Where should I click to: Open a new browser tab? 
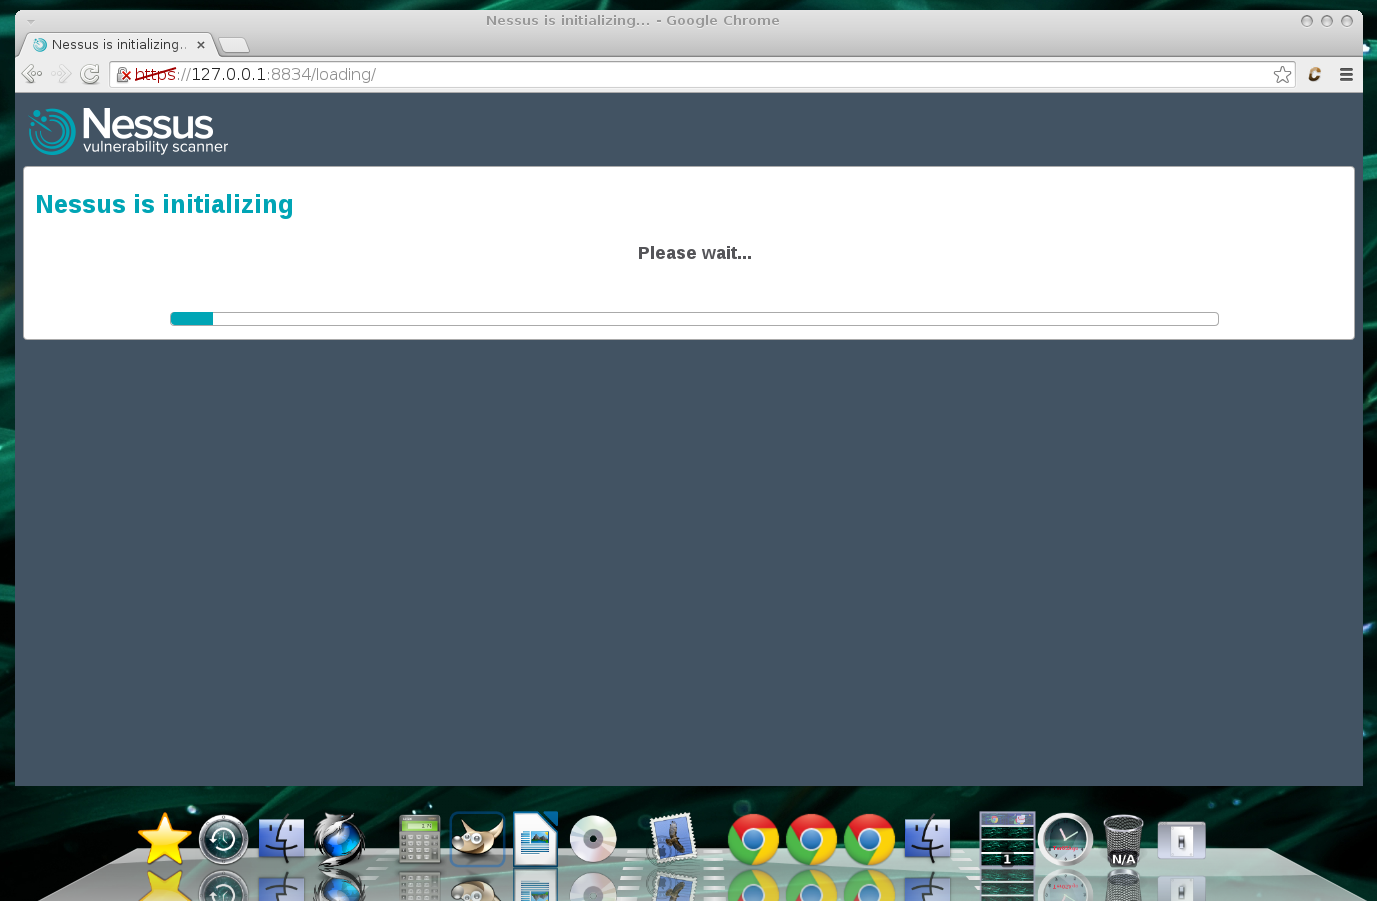(x=233, y=45)
